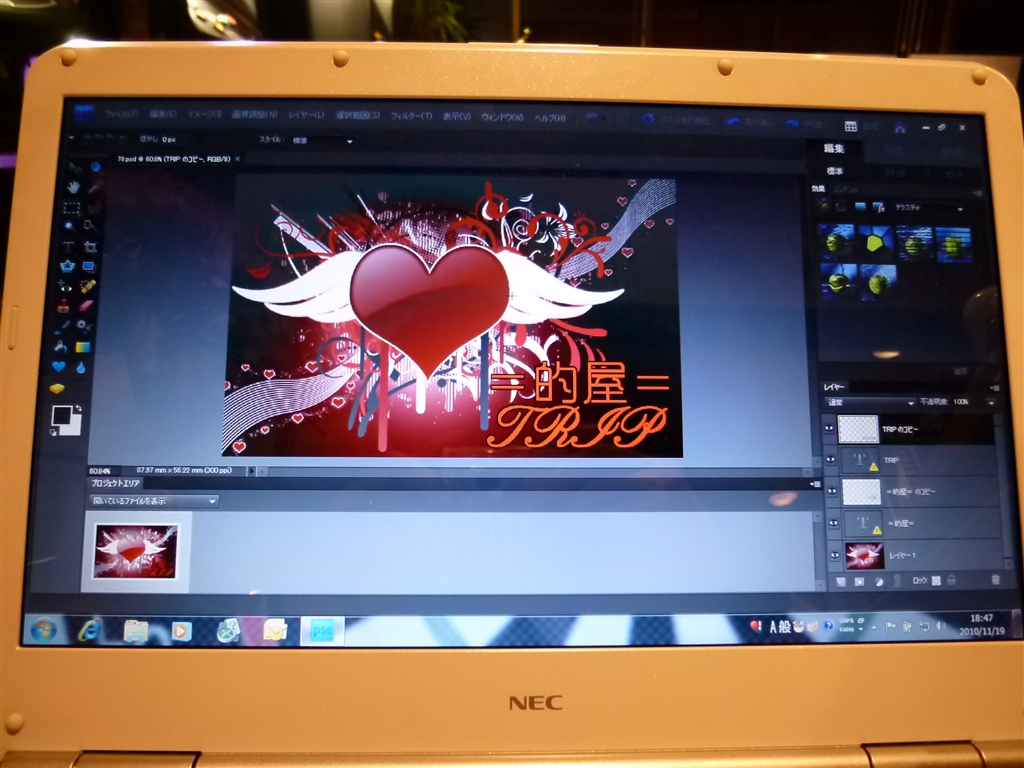Create adjustment layer half-circle icon
Screen dimensions: 1024x768
pos(878,581)
